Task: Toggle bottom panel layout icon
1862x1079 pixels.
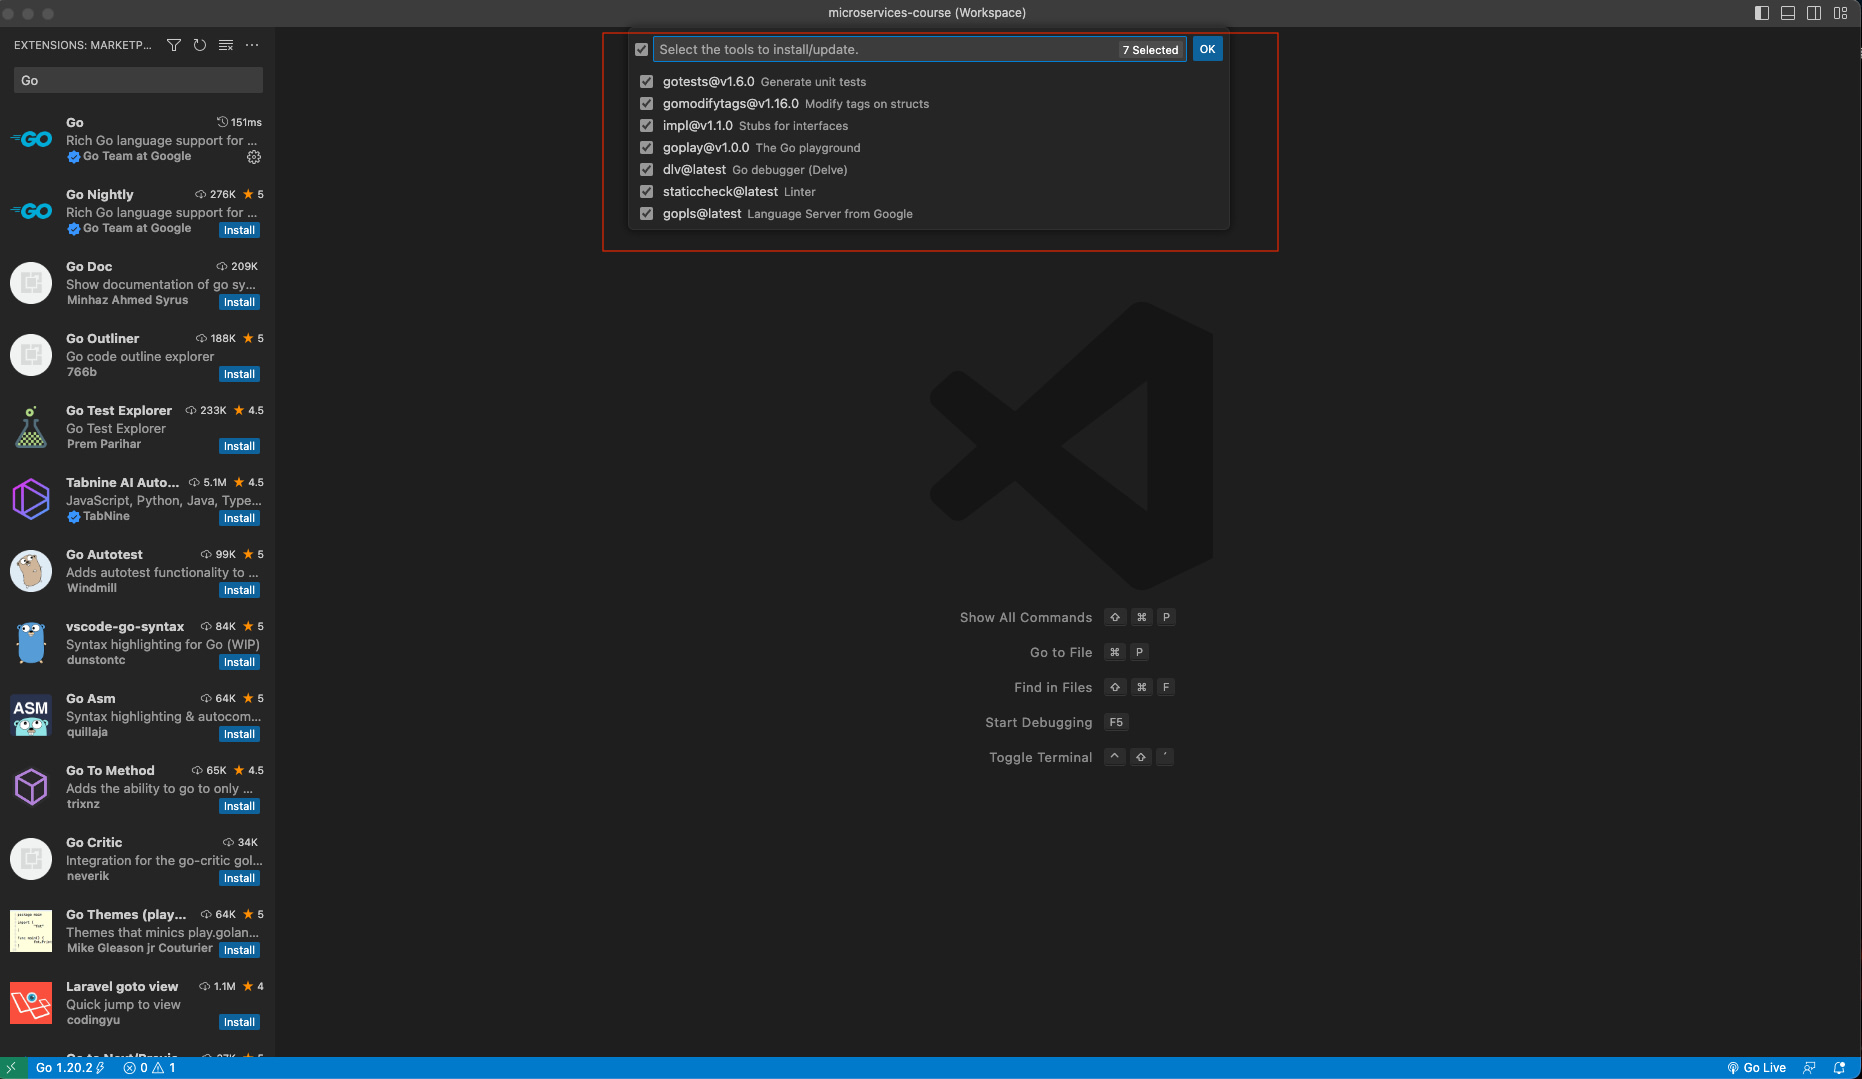Action: (x=1788, y=13)
